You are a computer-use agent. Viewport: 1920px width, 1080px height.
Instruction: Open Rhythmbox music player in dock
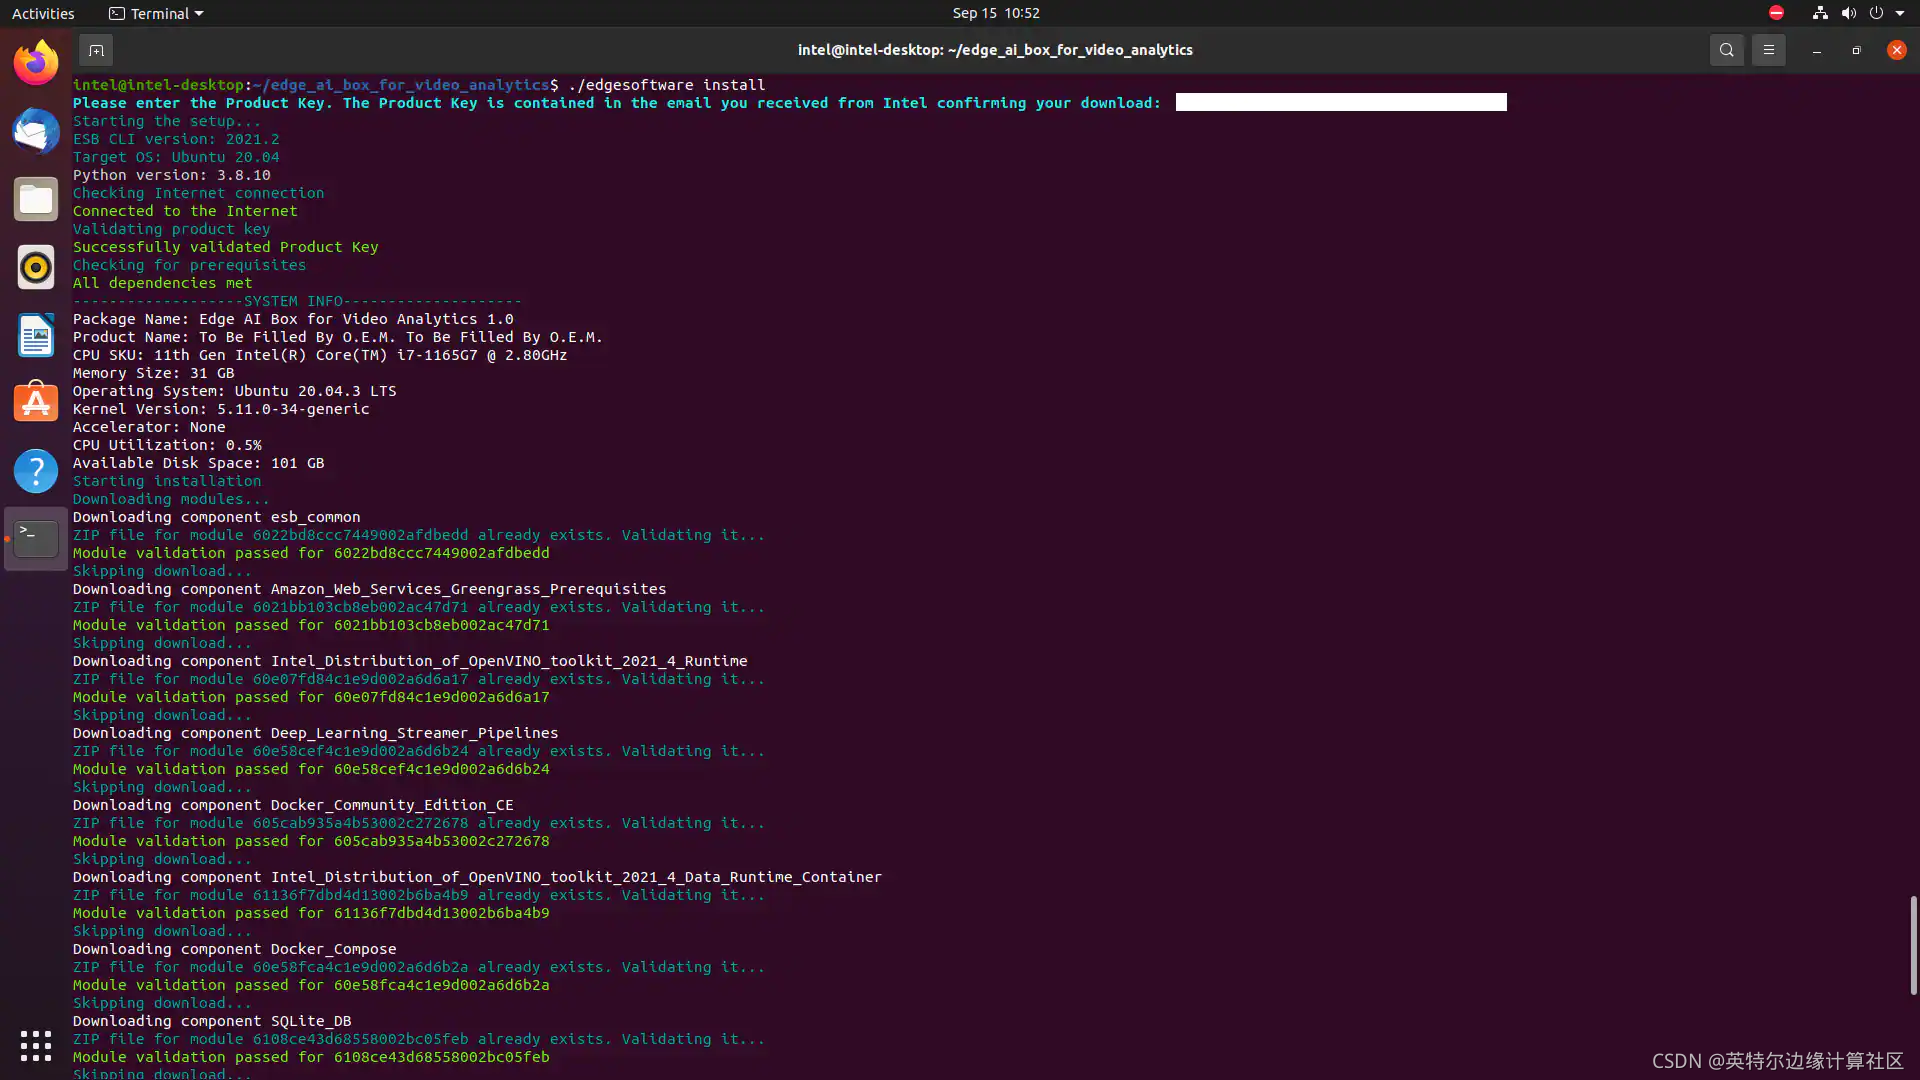(x=36, y=267)
